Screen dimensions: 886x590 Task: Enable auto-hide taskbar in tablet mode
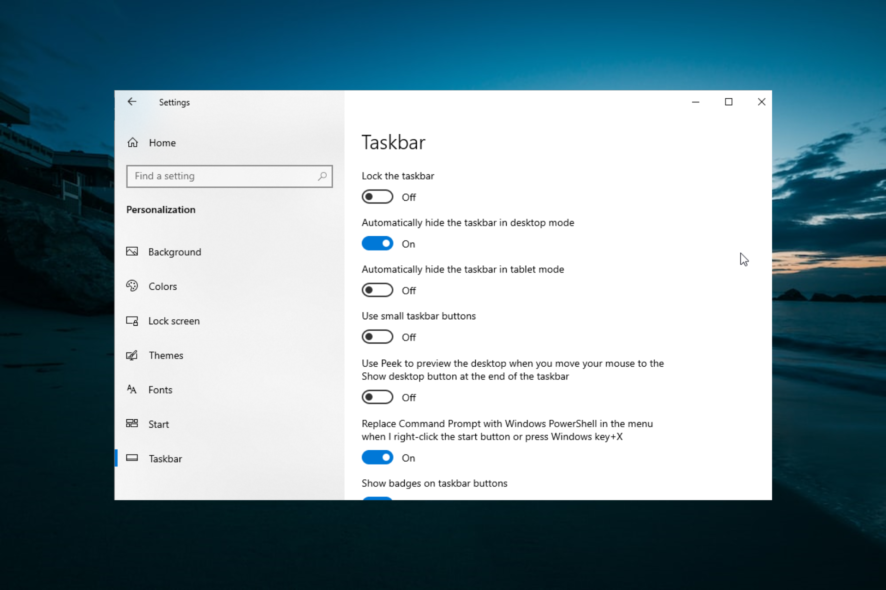pyautogui.click(x=377, y=290)
